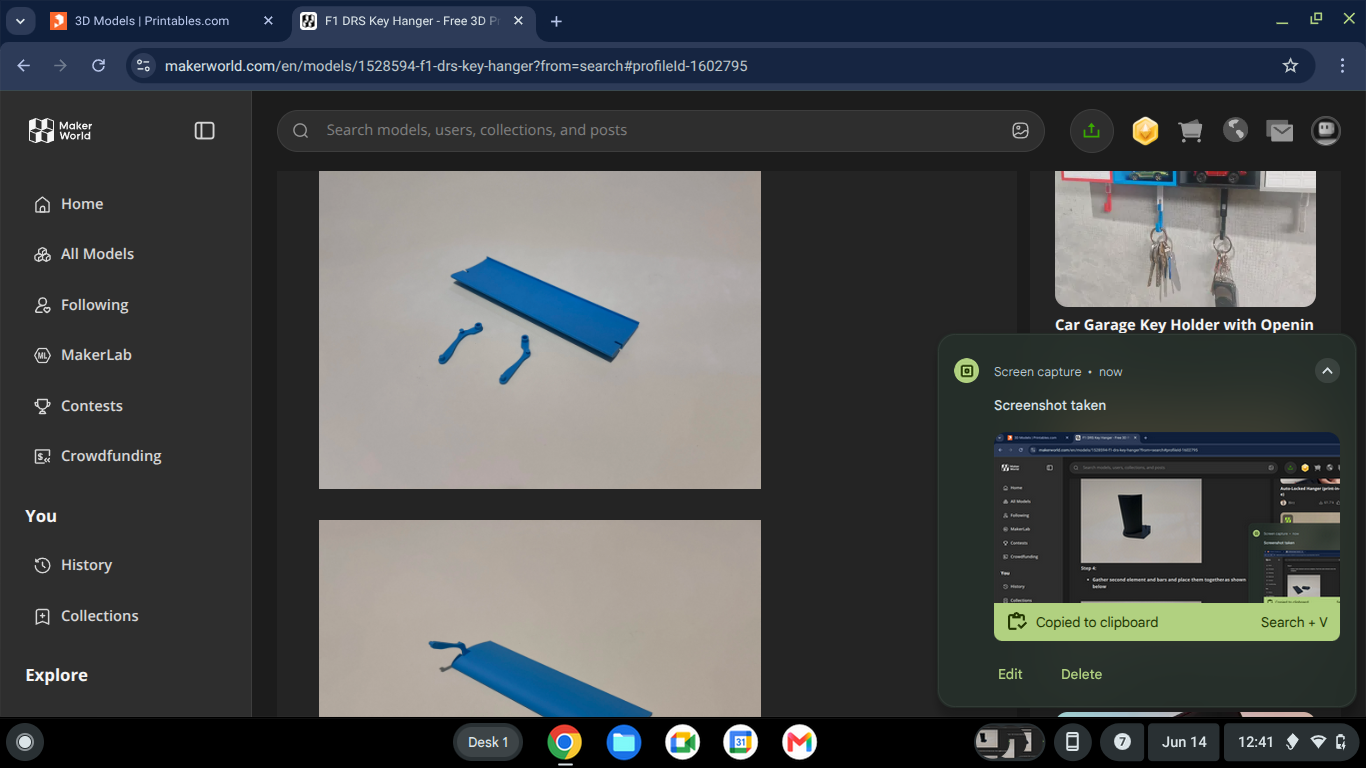Open the screenshot preview thumbnail in notification
Screen dimensions: 1366x768
tap(1167, 517)
